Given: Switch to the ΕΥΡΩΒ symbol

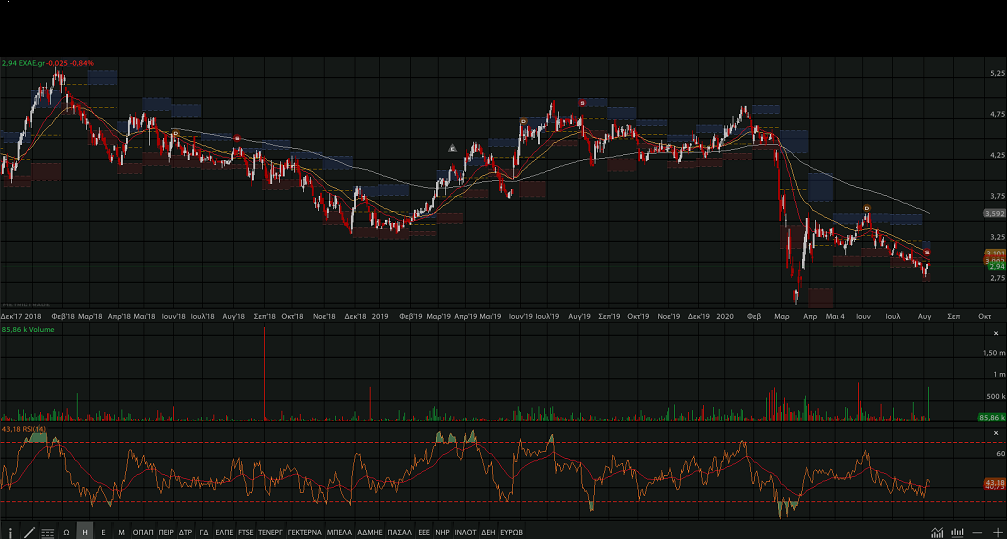Looking at the screenshot, I should [x=512, y=532].
